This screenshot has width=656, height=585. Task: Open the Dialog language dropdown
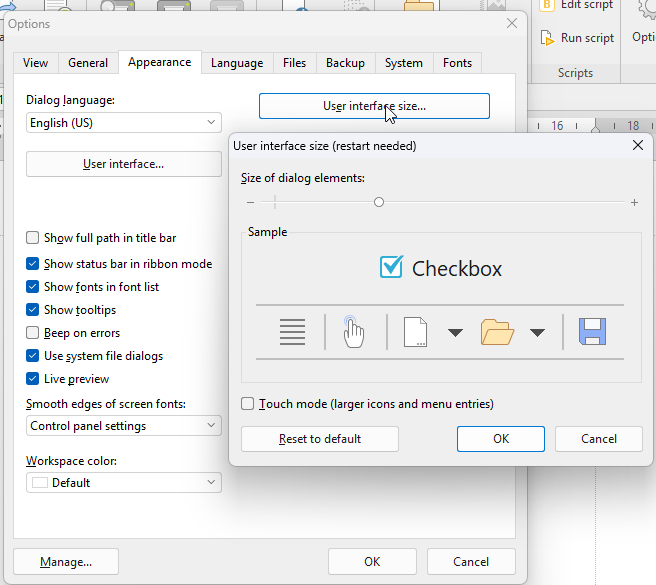point(124,123)
